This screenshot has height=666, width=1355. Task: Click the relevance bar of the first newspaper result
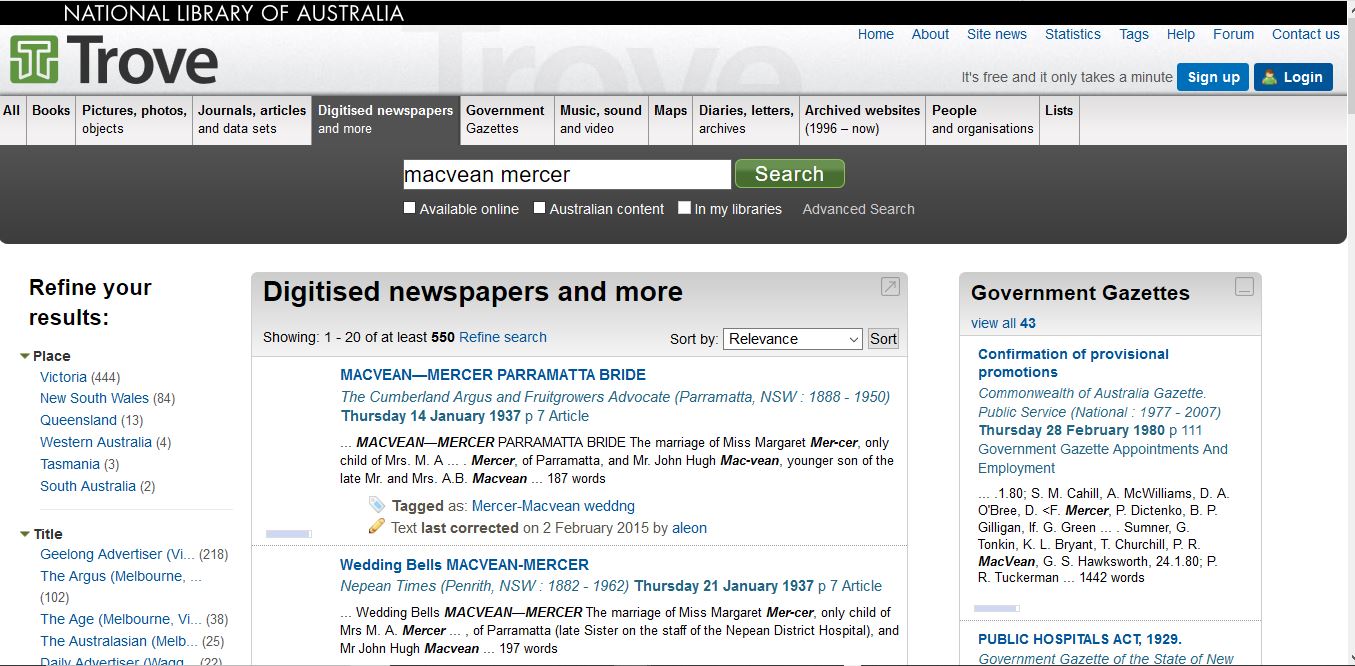click(x=288, y=534)
